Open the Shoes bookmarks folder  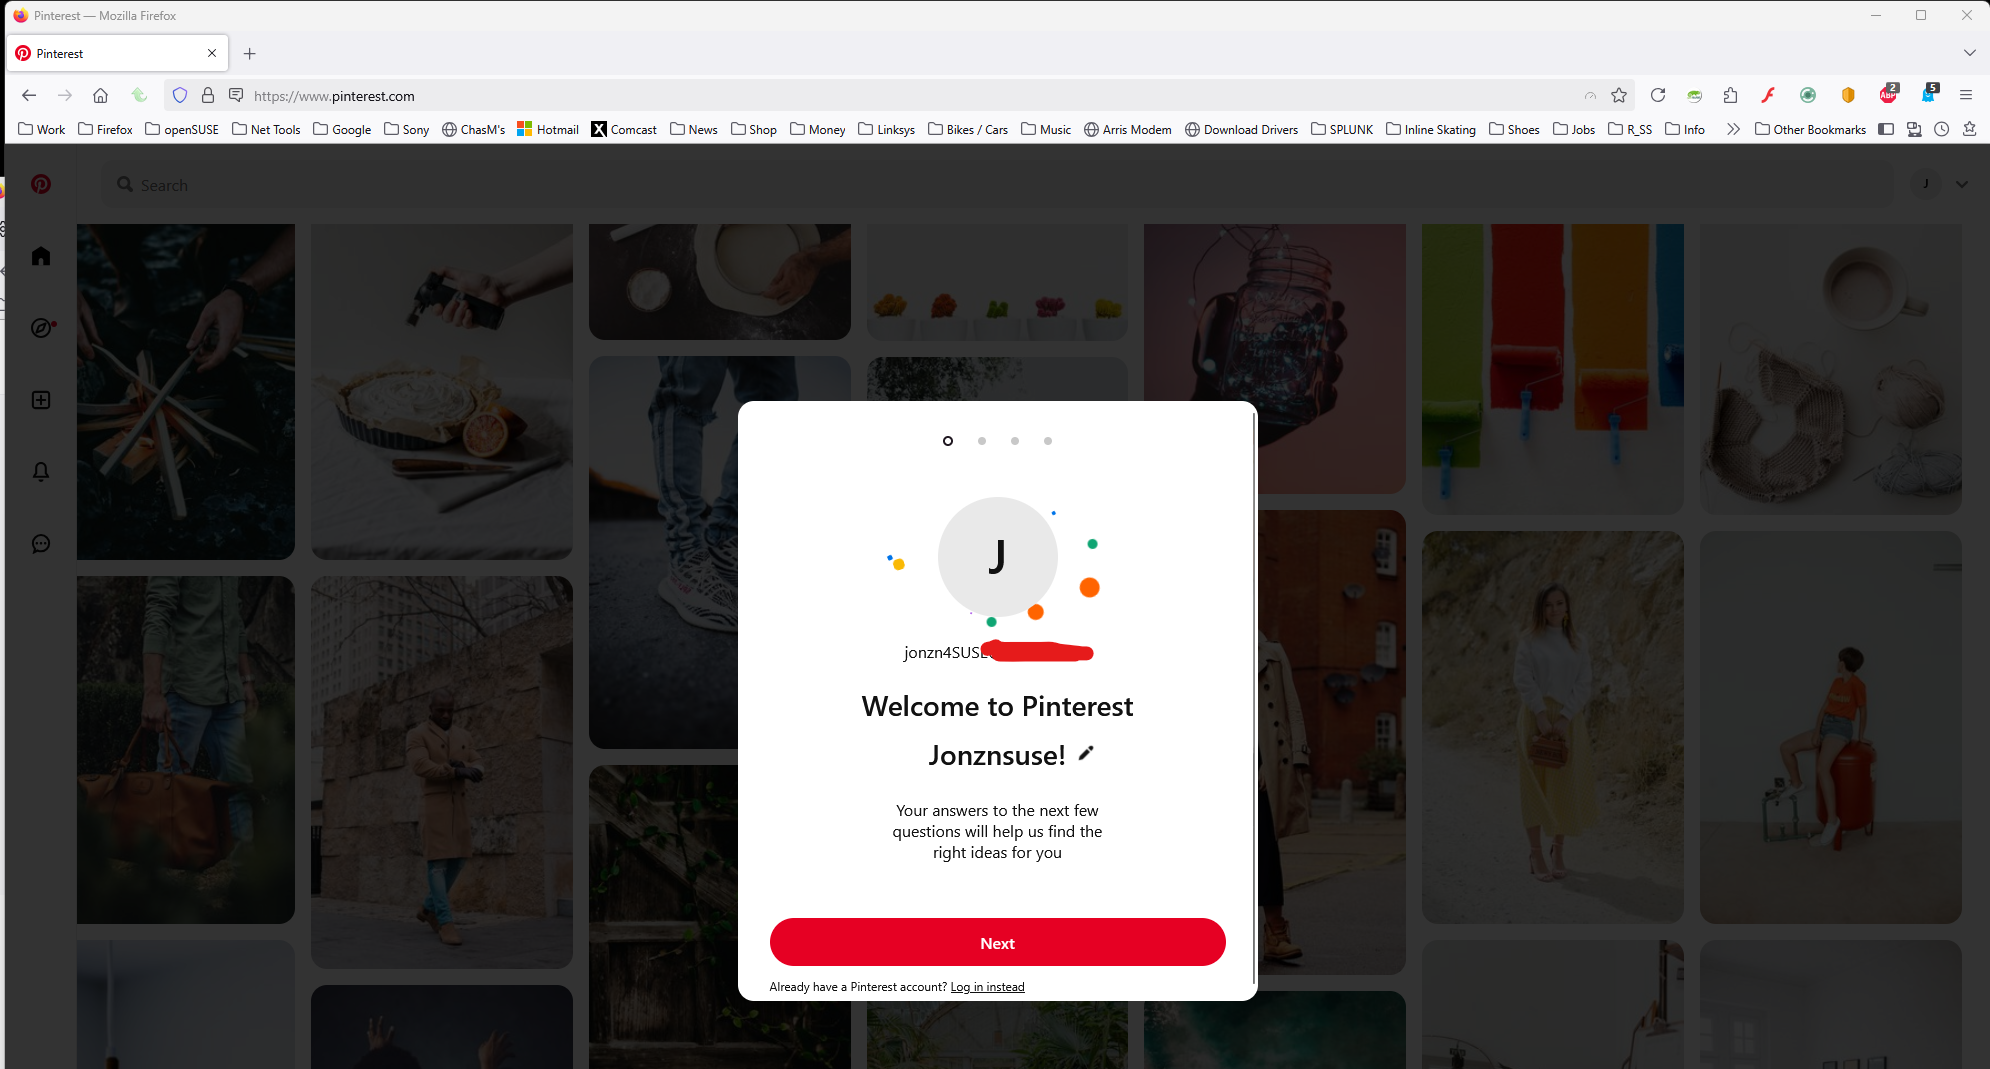[1514, 130]
